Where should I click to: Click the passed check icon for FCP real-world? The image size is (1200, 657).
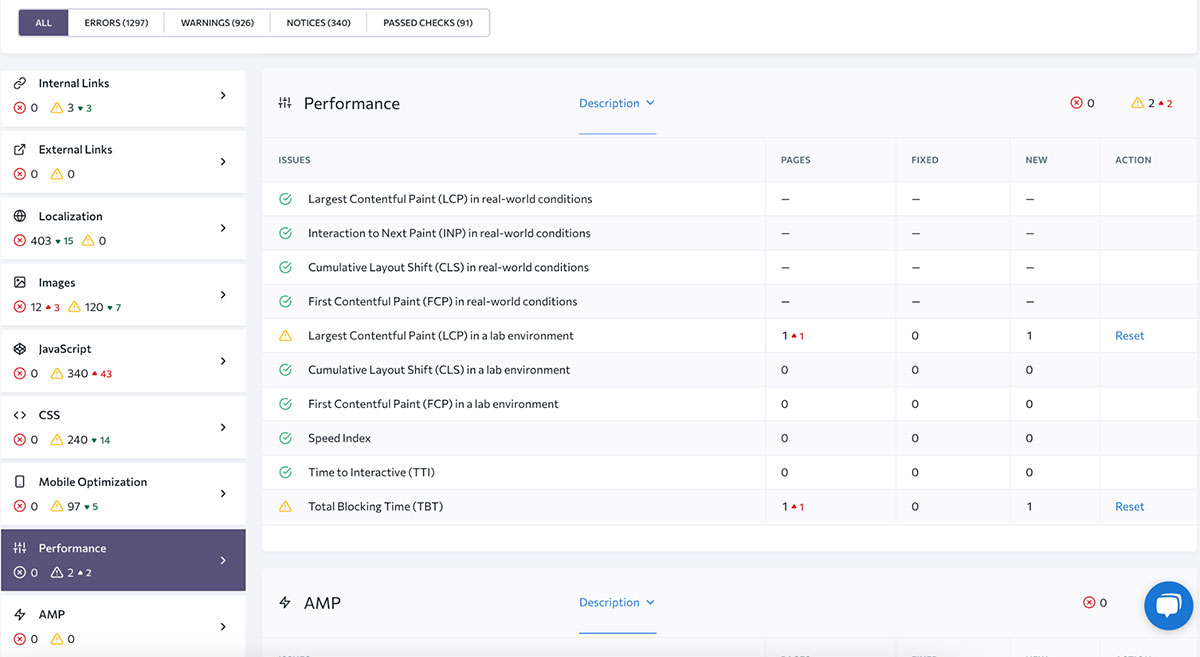point(285,301)
